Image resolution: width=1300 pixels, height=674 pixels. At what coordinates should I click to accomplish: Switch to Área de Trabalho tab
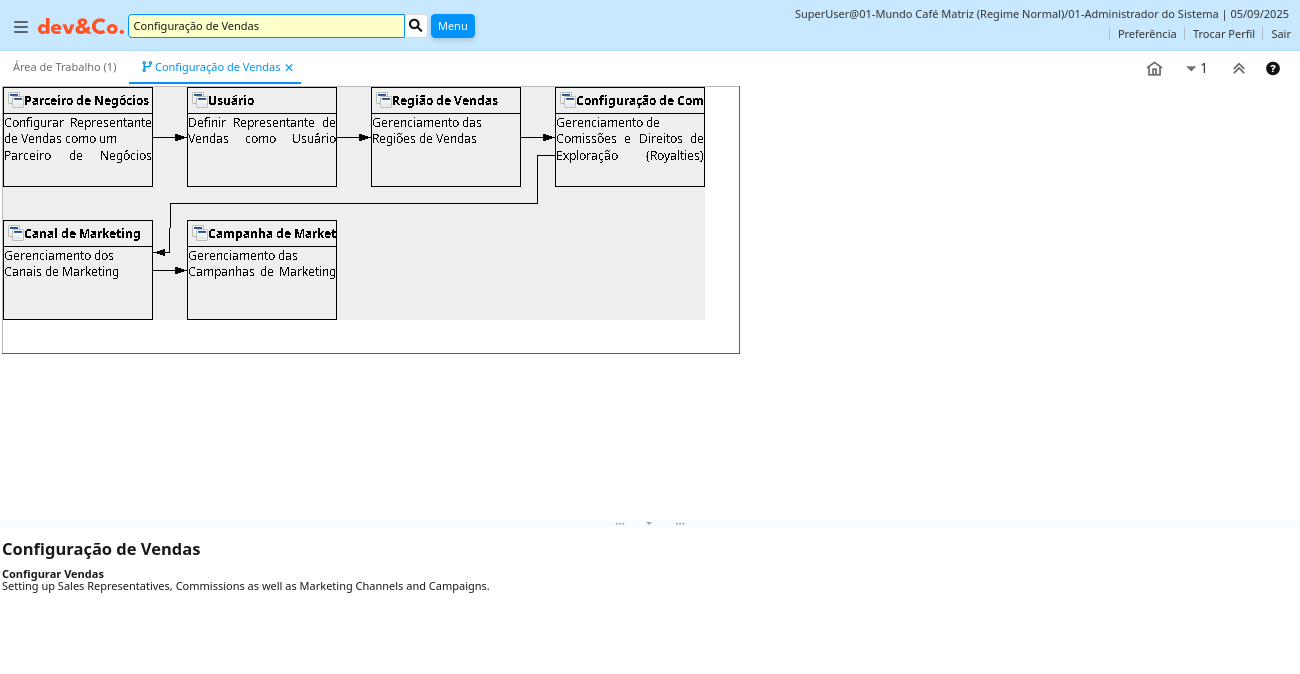tap(65, 67)
